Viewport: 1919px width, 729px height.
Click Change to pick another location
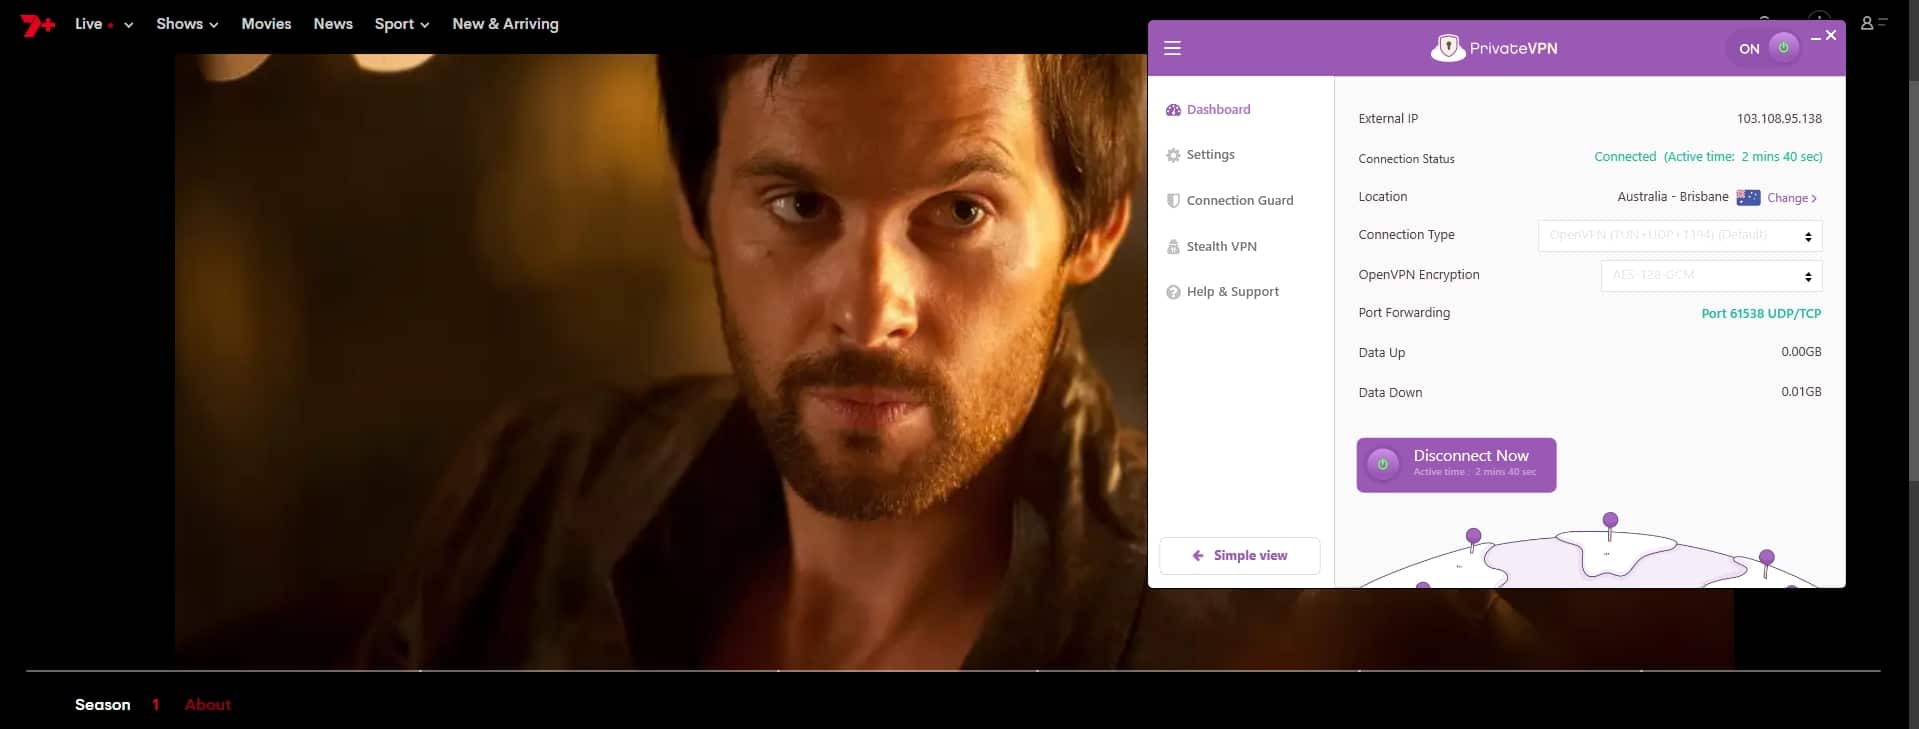pos(1792,198)
